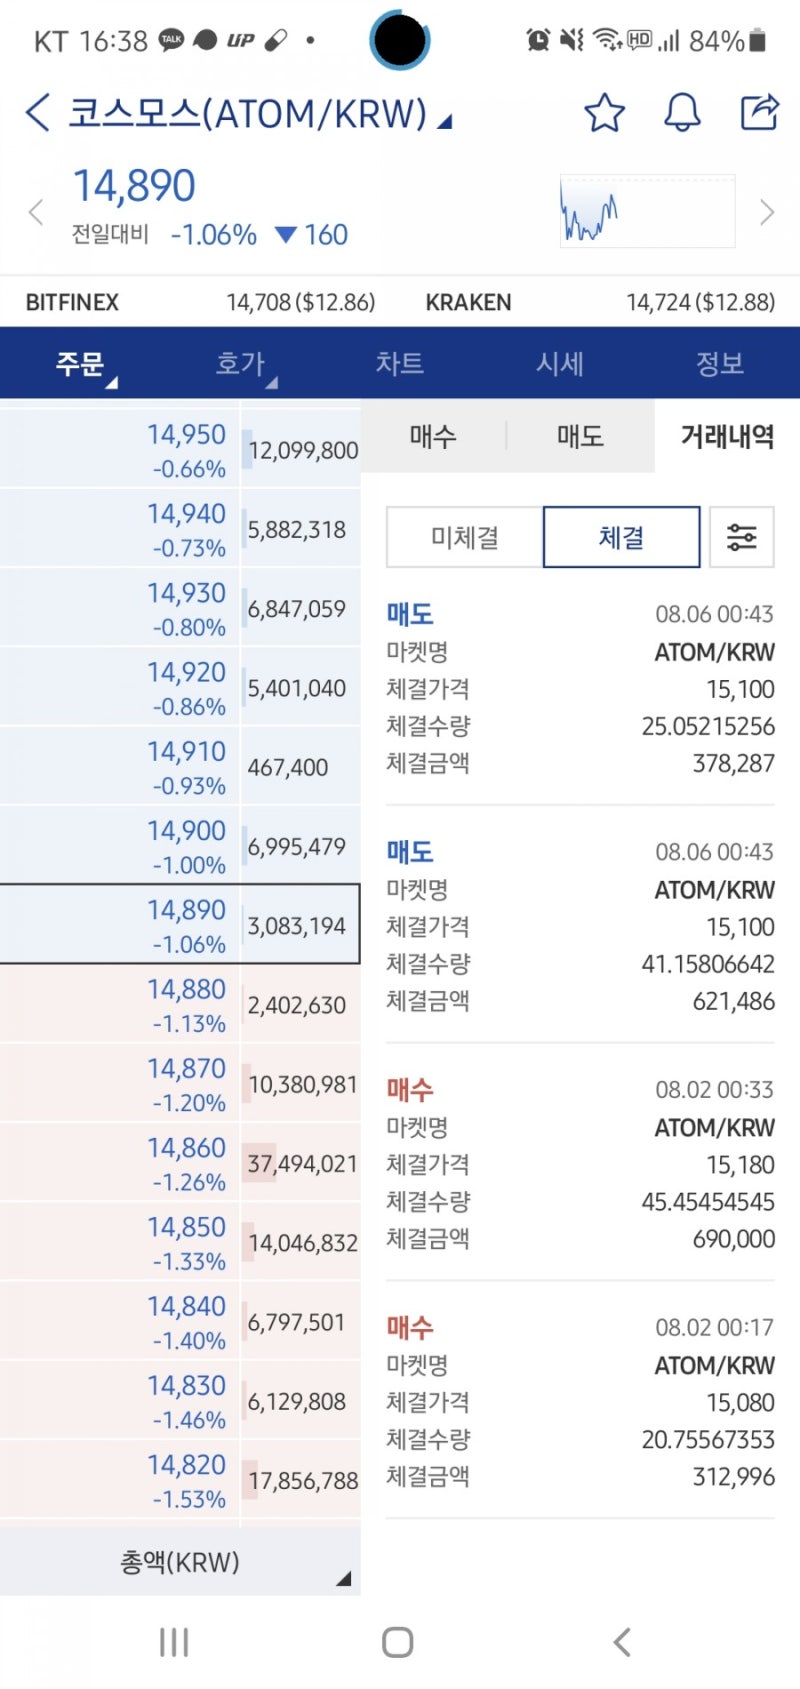
Task: Tap executed price 15,080
Action: click(740, 1402)
